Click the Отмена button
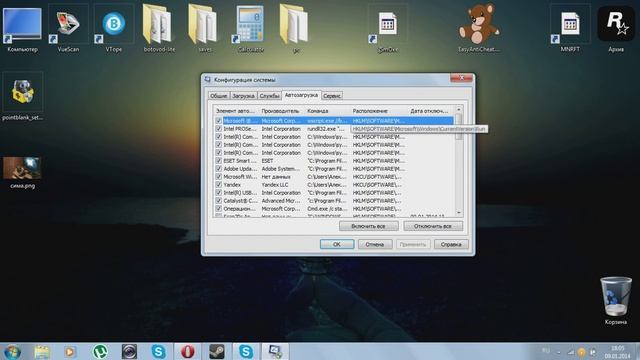The height and width of the screenshot is (360, 640). (375, 244)
